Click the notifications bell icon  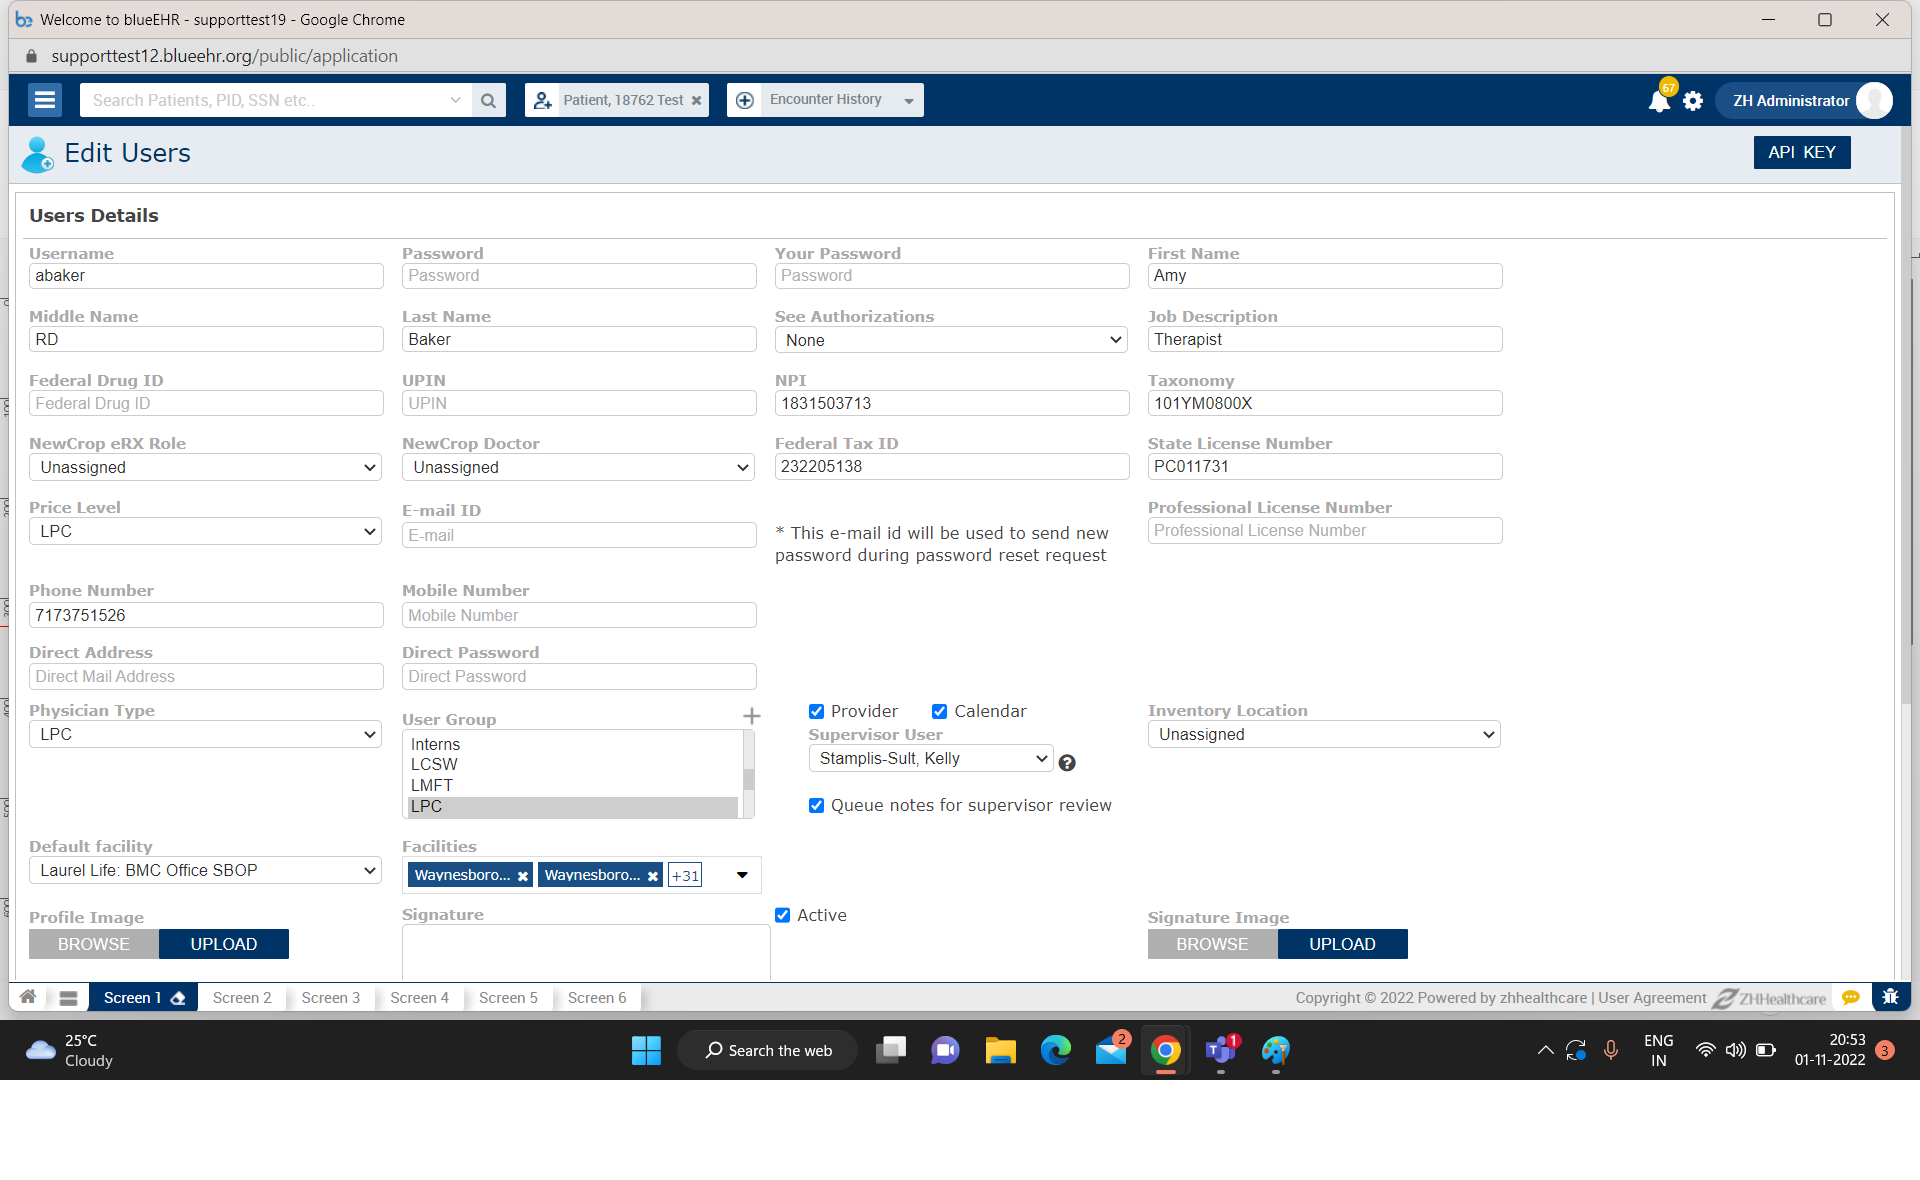(x=1658, y=100)
